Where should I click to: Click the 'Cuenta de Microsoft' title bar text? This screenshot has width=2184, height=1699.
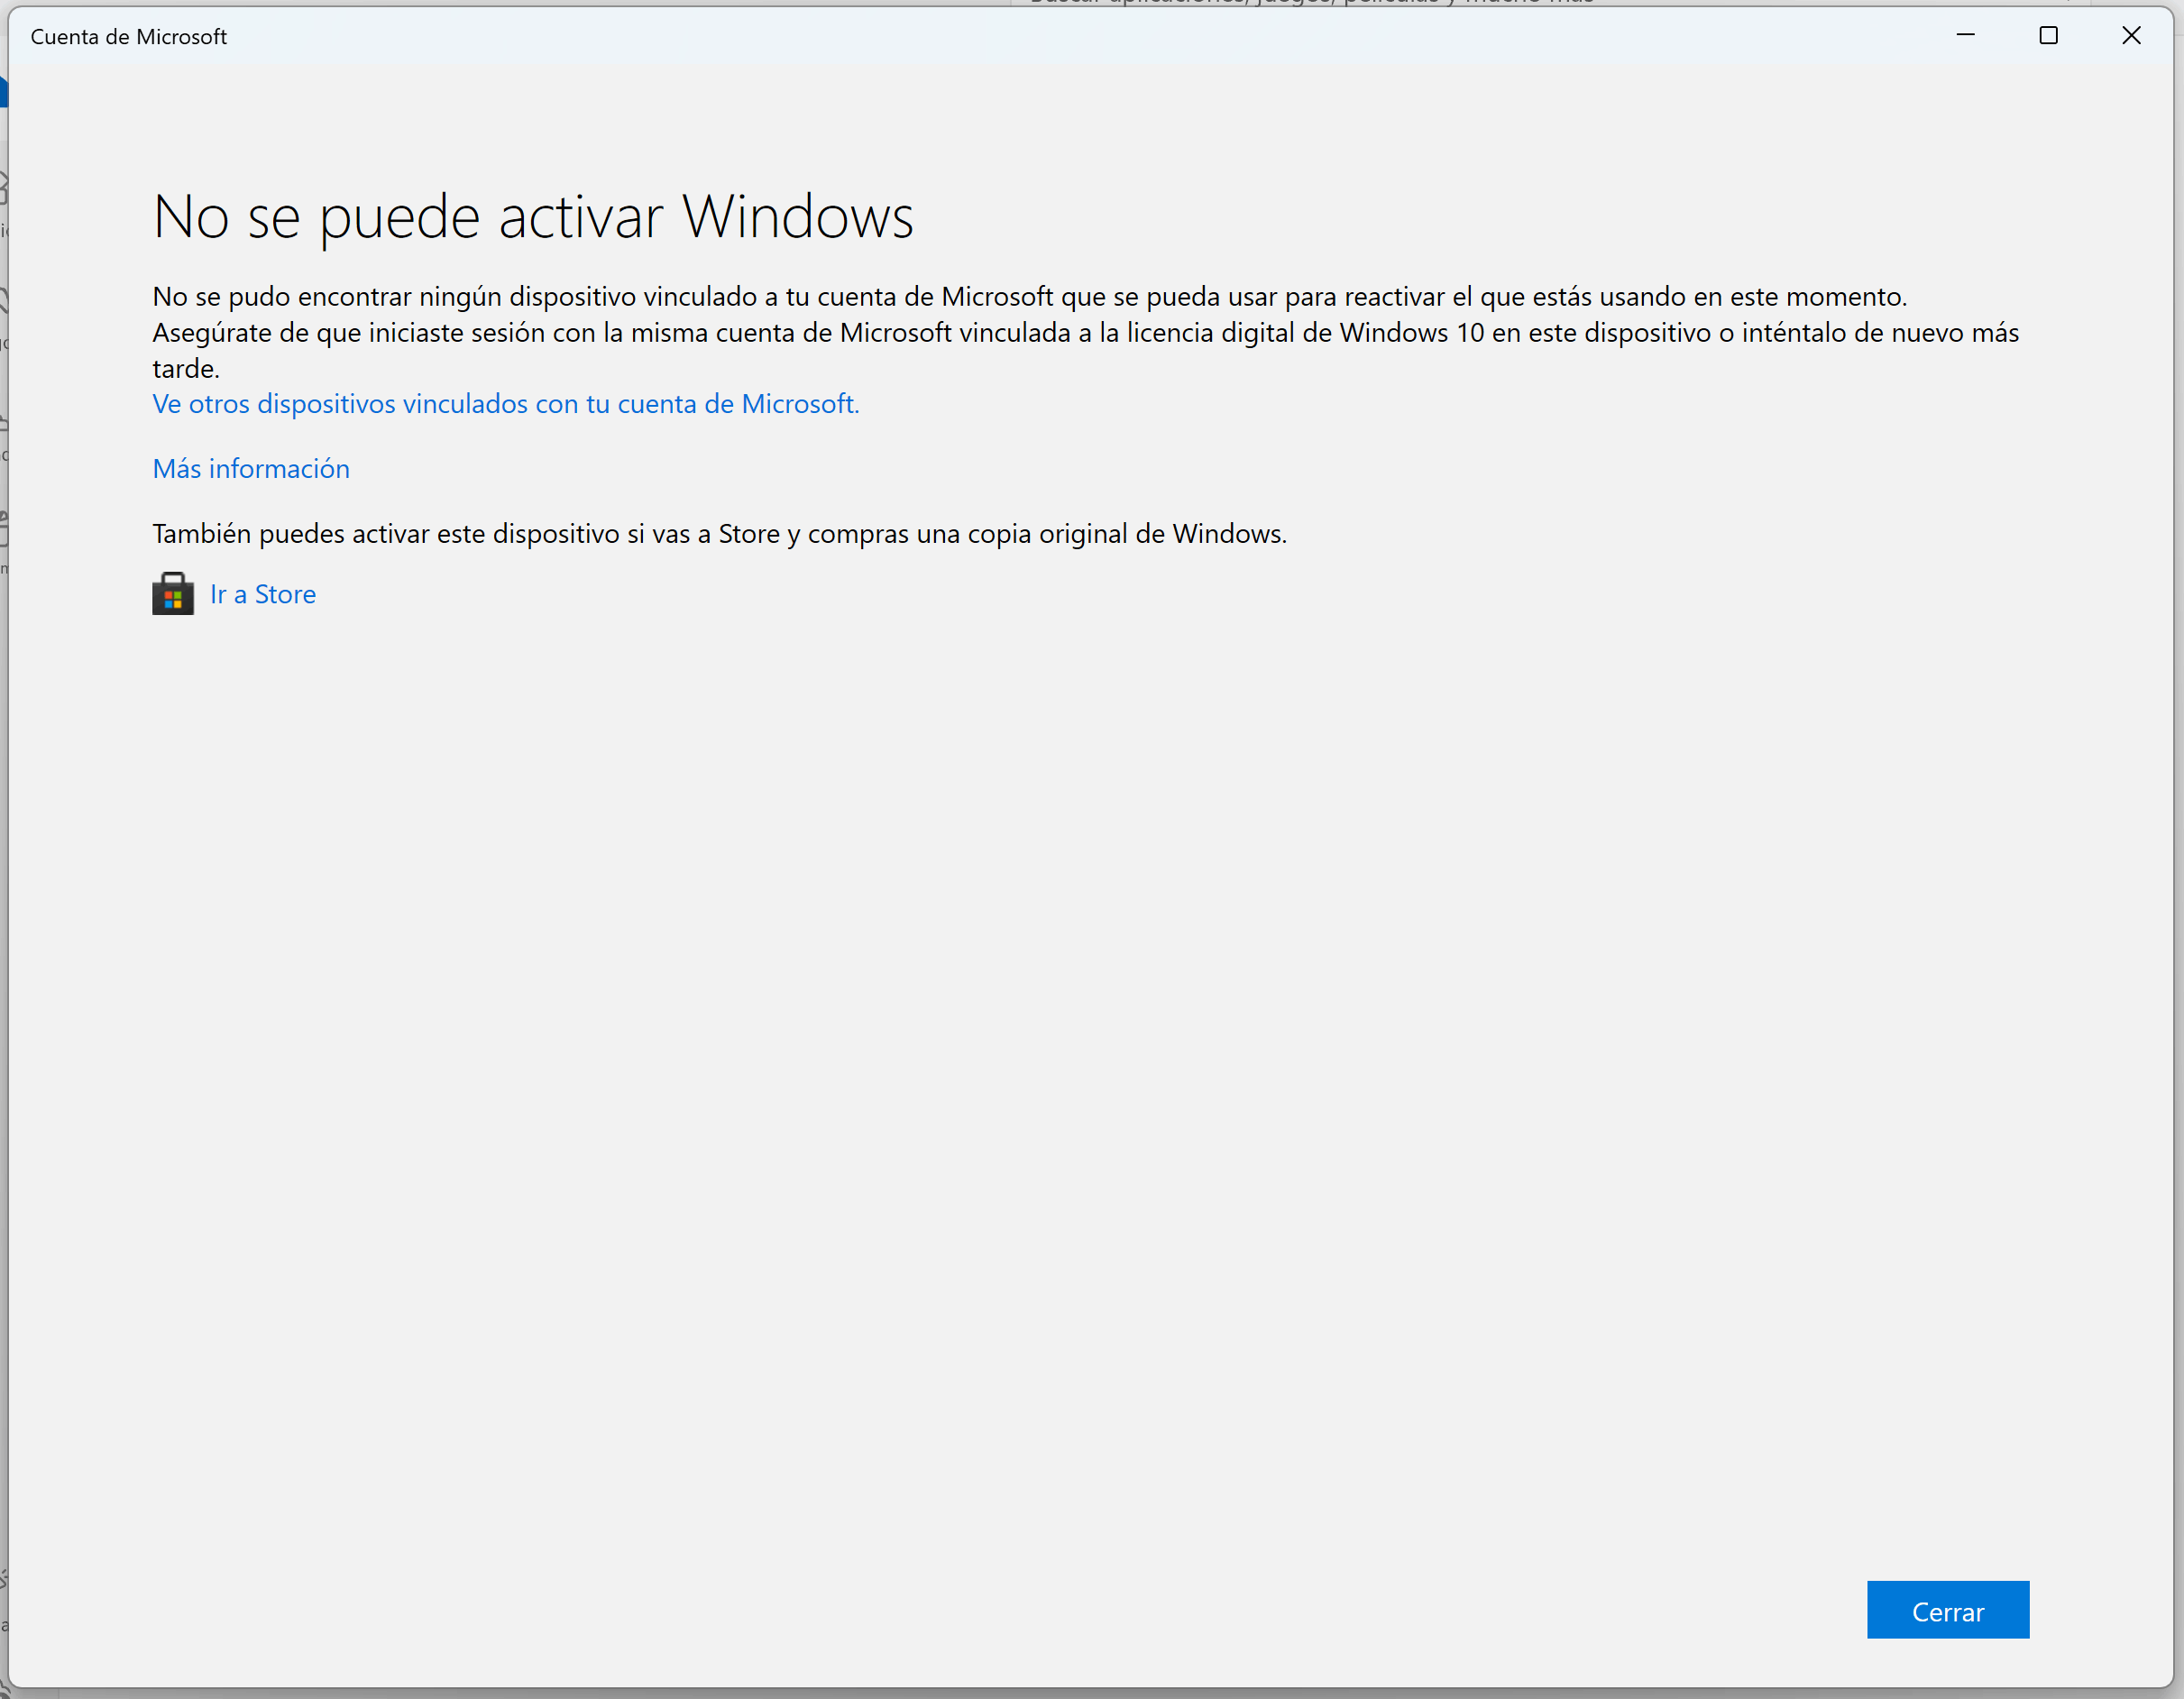coord(129,37)
